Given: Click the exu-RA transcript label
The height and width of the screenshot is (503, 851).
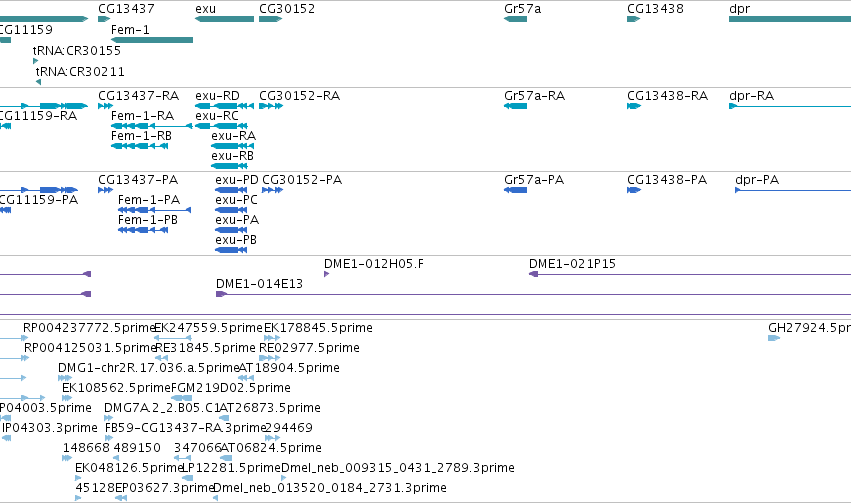Looking at the screenshot, I should (x=233, y=136).
